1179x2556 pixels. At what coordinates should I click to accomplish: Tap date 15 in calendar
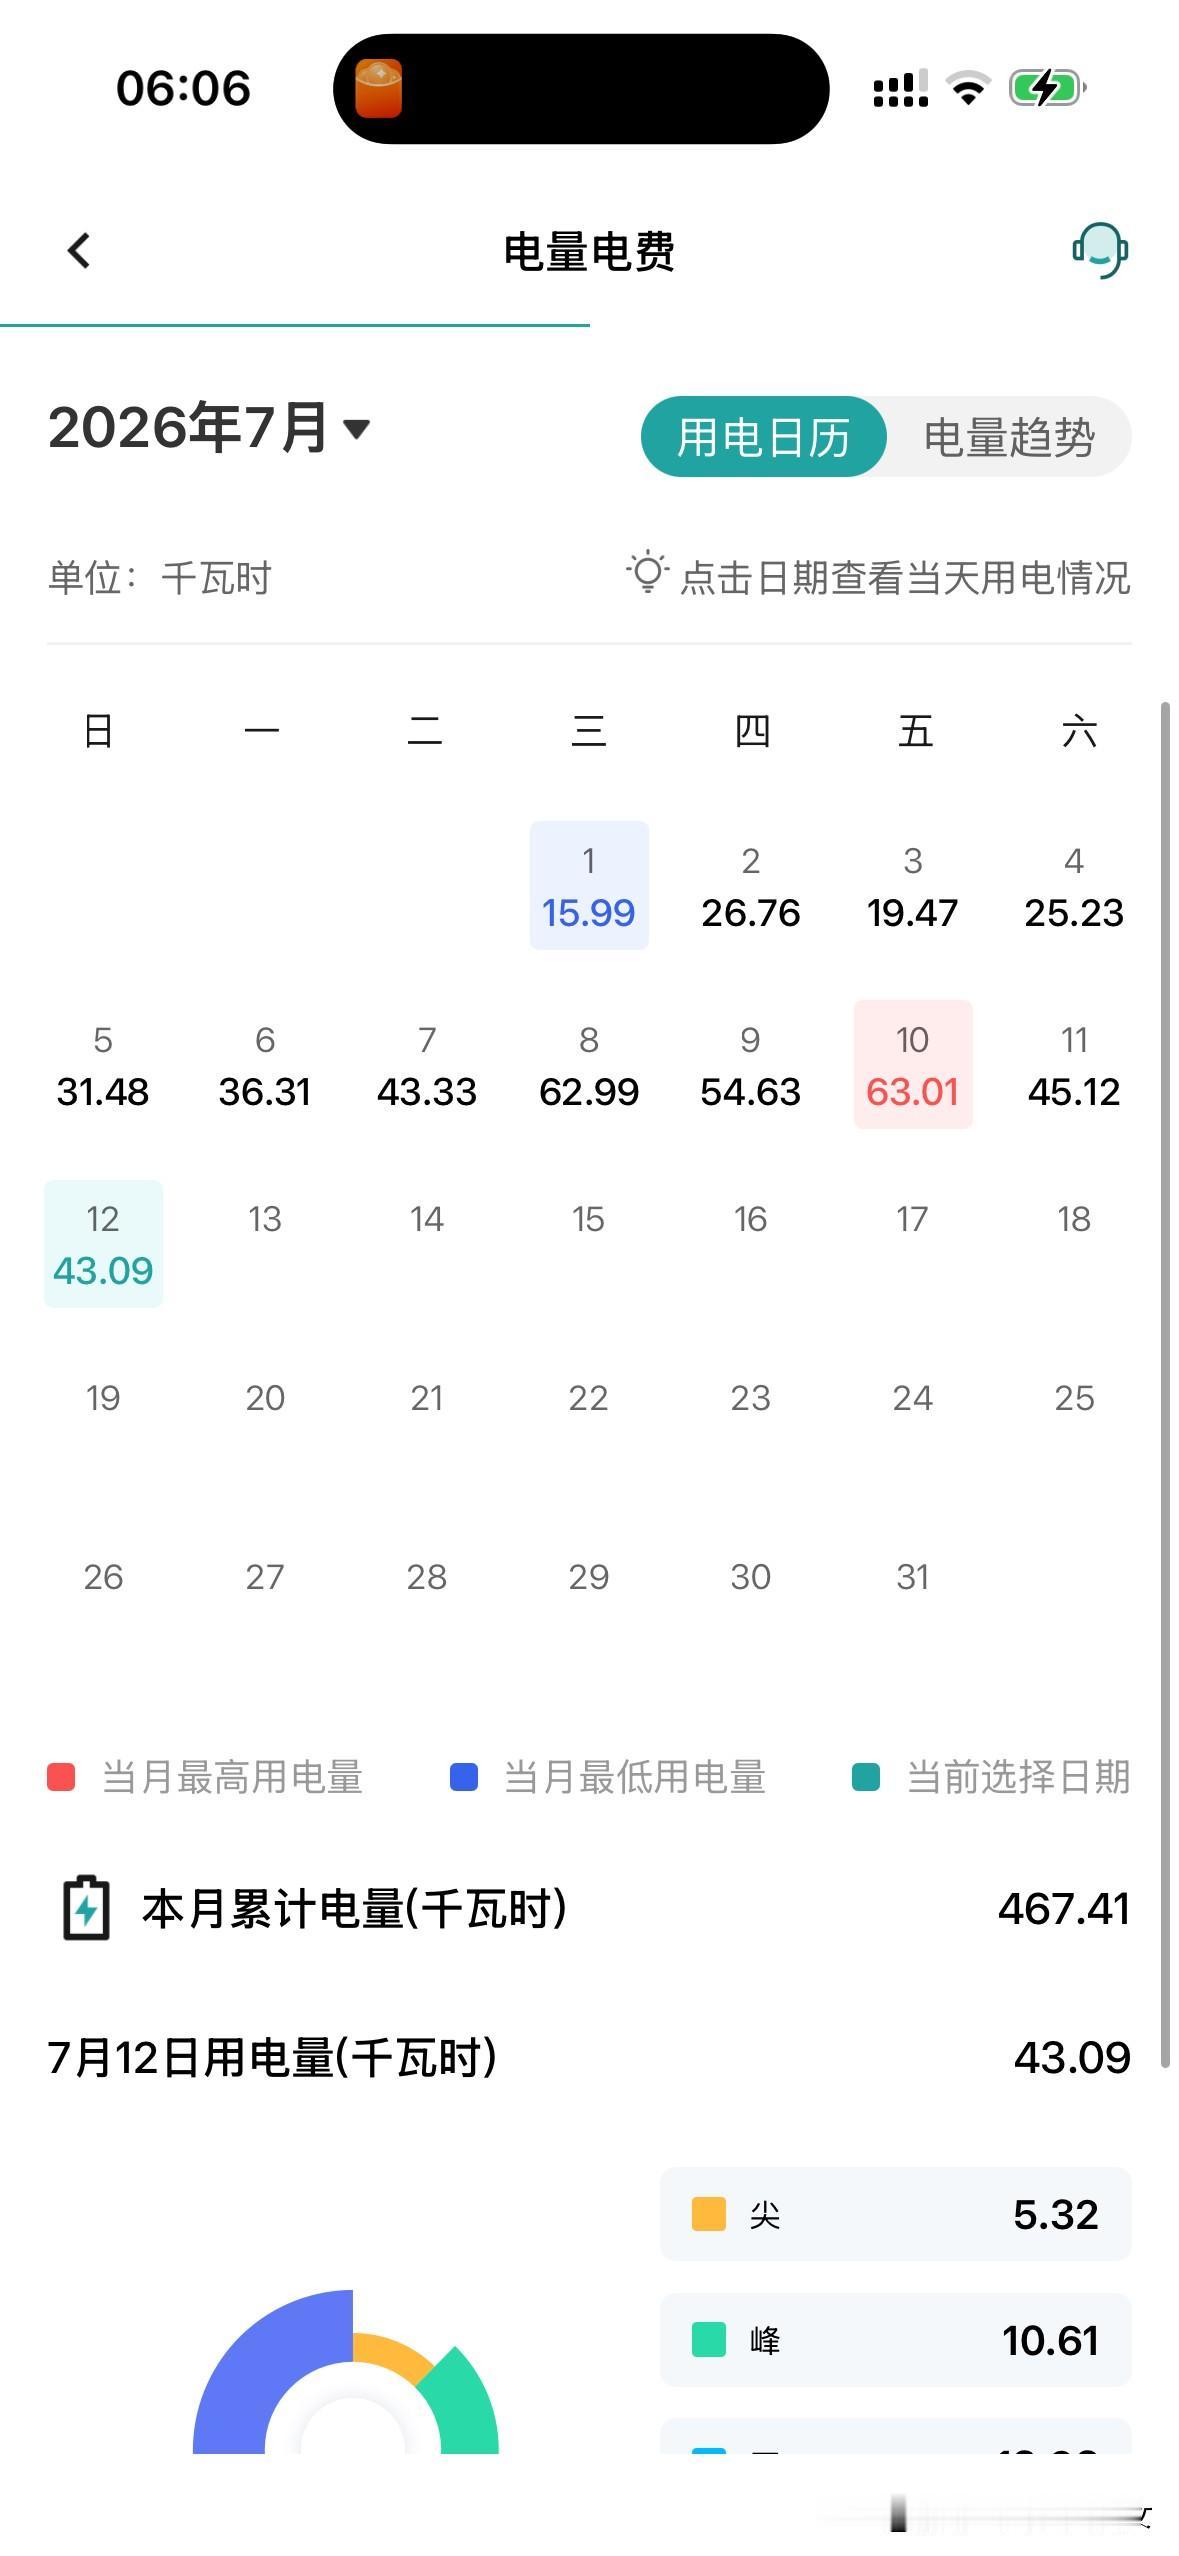pos(589,1219)
